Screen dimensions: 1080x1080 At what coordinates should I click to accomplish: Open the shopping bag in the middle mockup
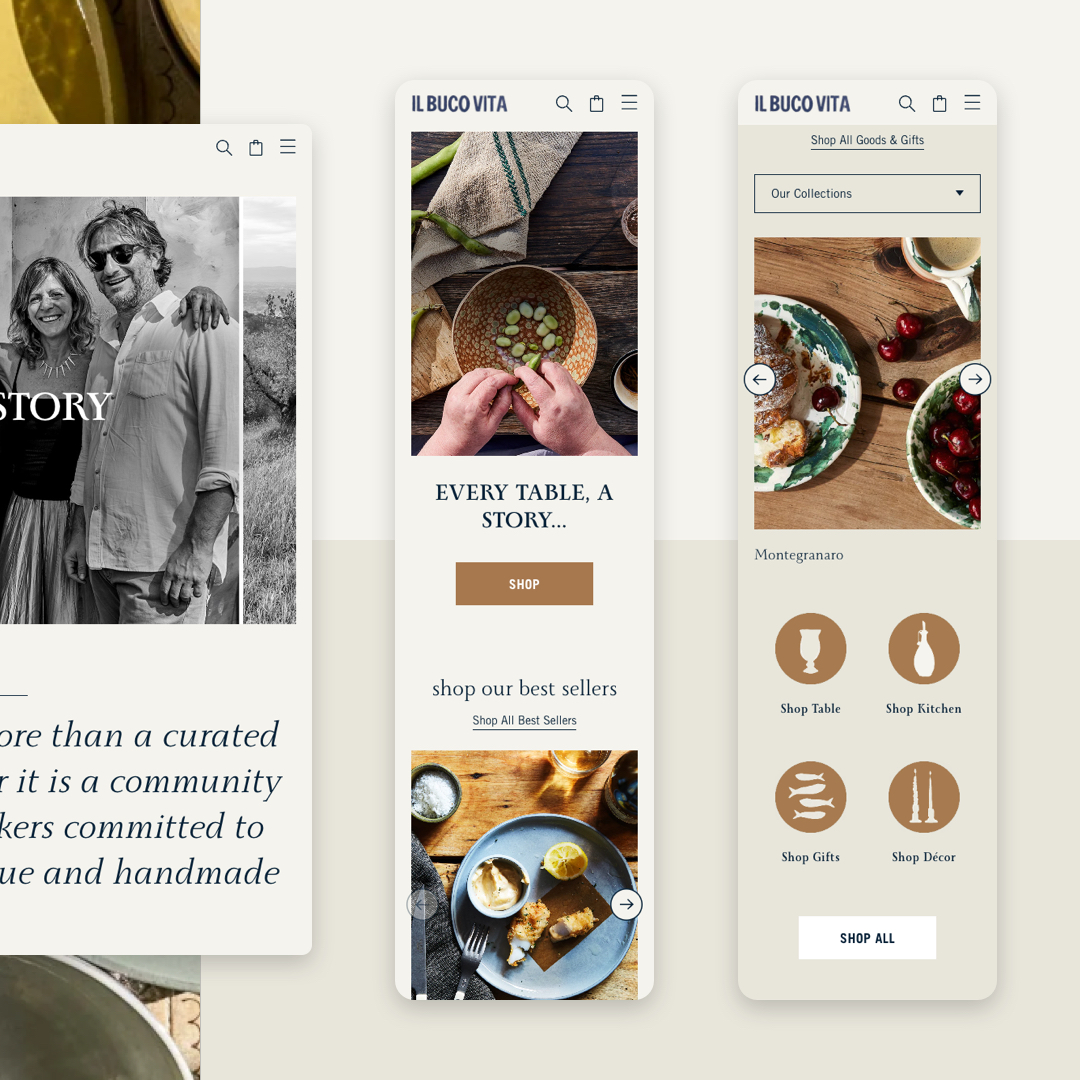(x=596, y=103)
